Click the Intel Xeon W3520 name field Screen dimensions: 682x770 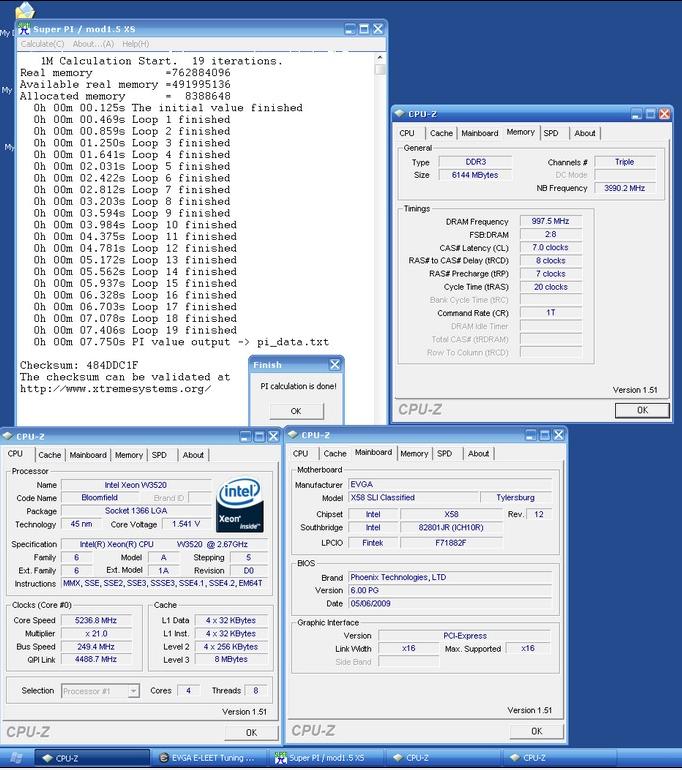pyautogui.click(x=136, y=485)
